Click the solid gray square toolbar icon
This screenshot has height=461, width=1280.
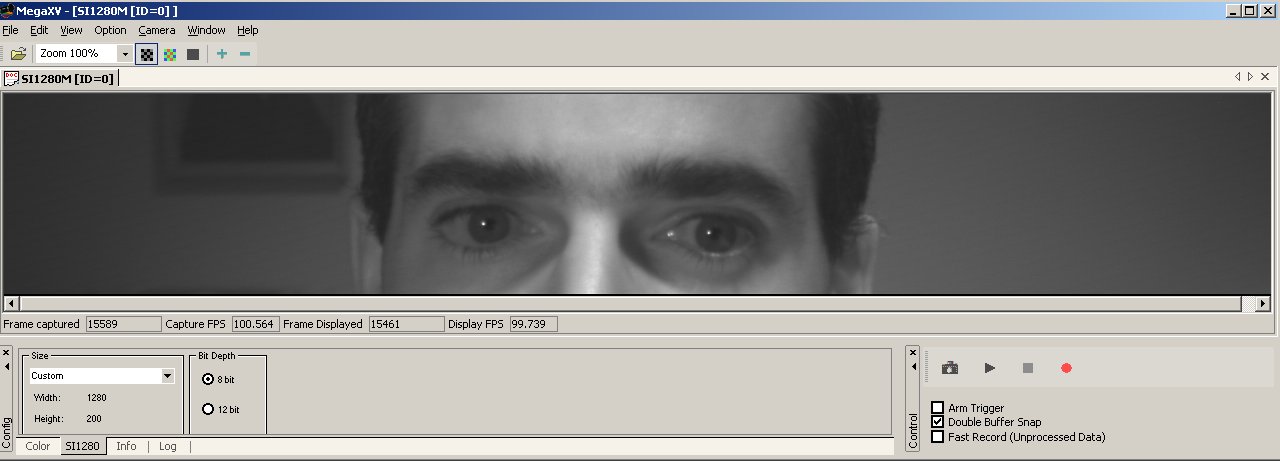[x=193, y=54]
